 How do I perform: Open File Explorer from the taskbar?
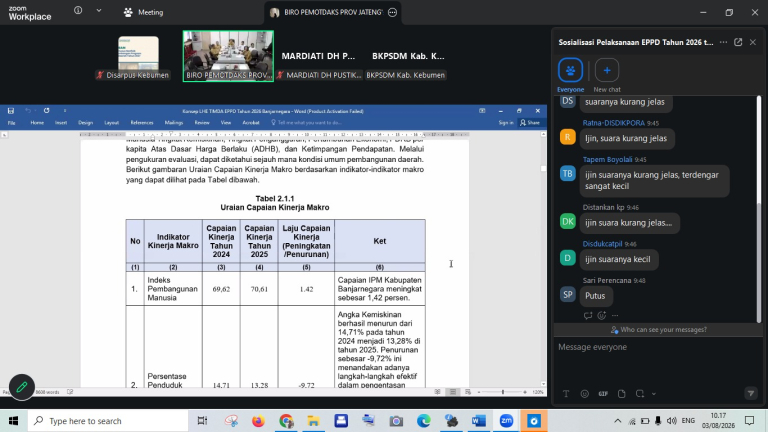click(313, 421)
